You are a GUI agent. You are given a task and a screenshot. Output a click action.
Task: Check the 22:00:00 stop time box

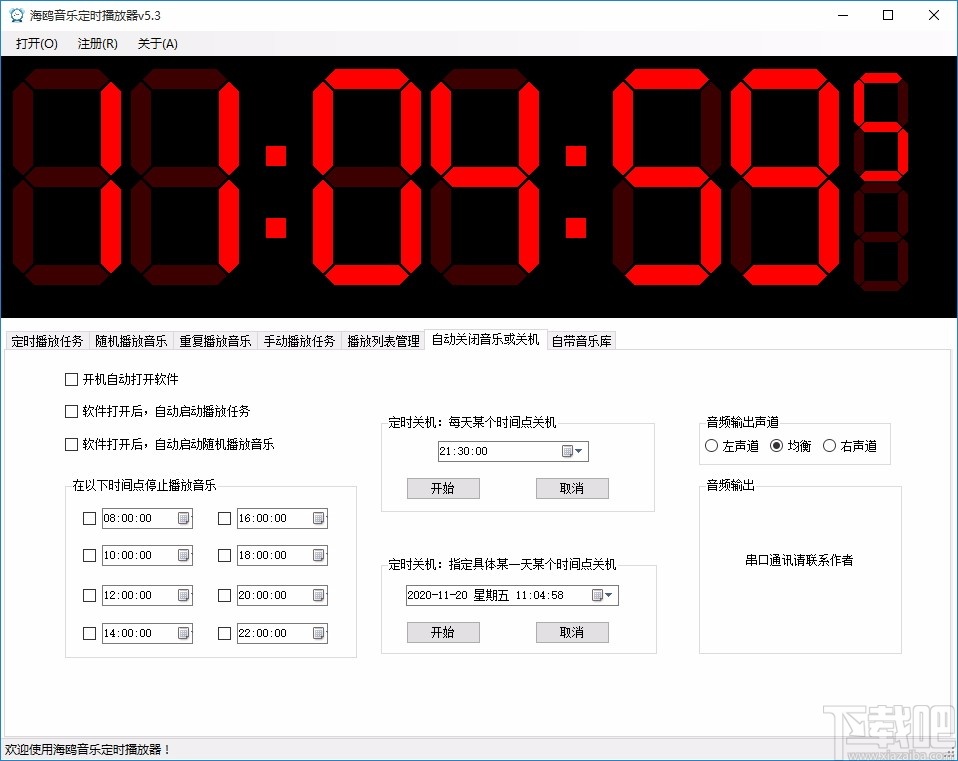224,632
